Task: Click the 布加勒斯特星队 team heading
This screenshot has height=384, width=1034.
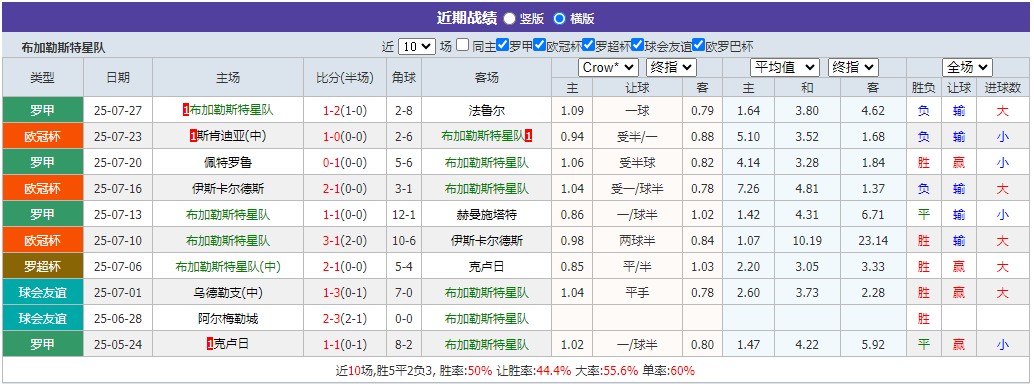Action: tap(63, 48)
